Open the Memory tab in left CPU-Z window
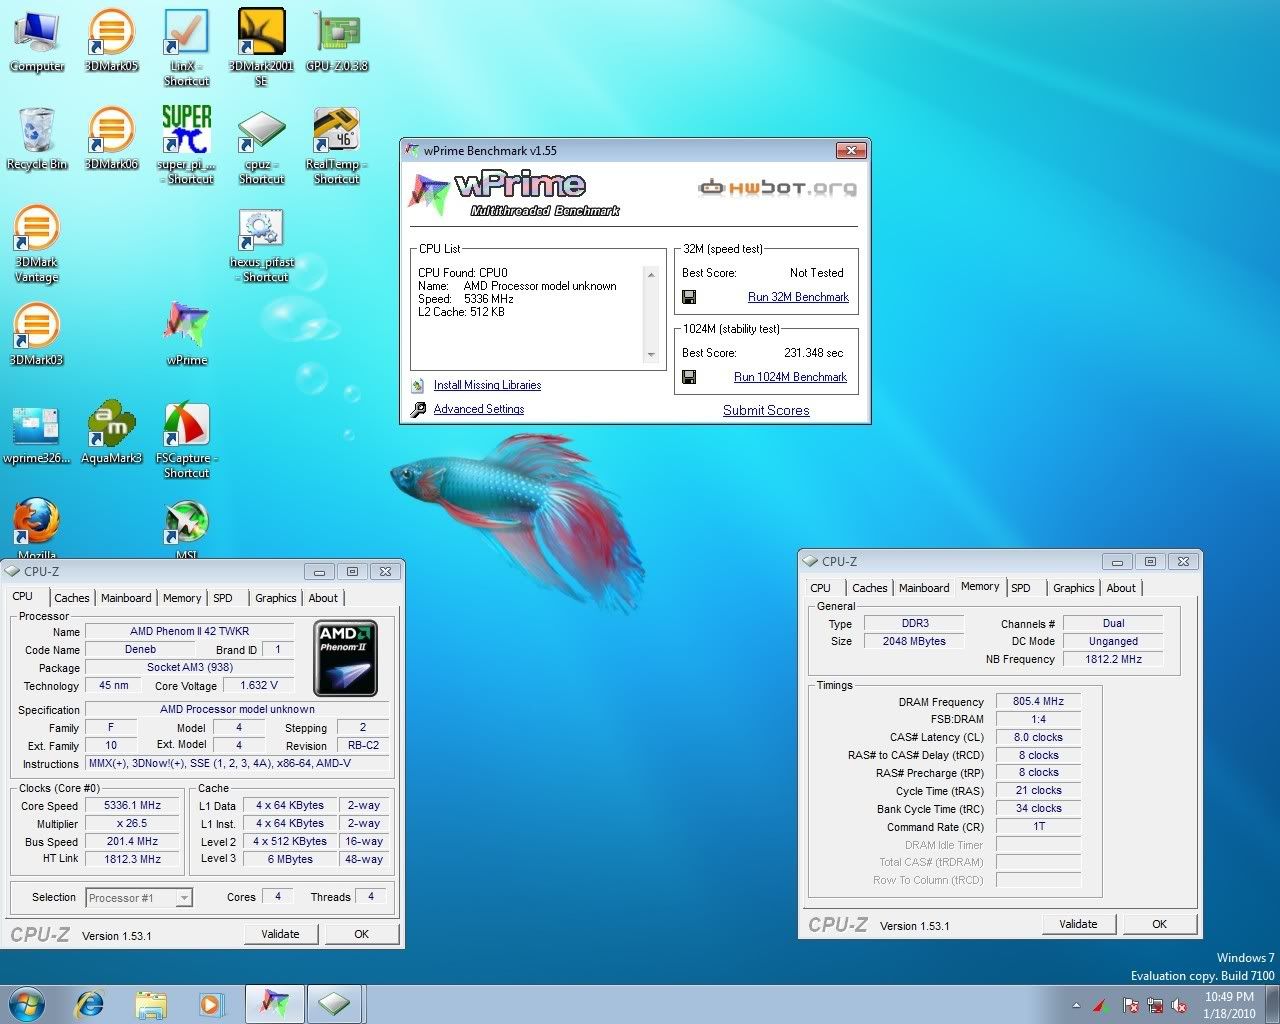 [x=182, y=598]
